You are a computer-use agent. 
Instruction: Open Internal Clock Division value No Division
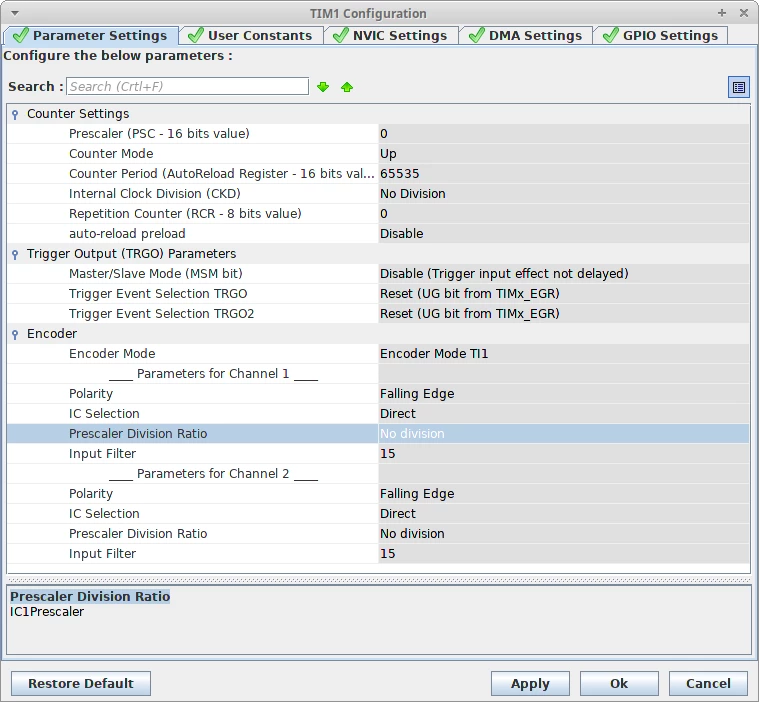coord(564,194)
